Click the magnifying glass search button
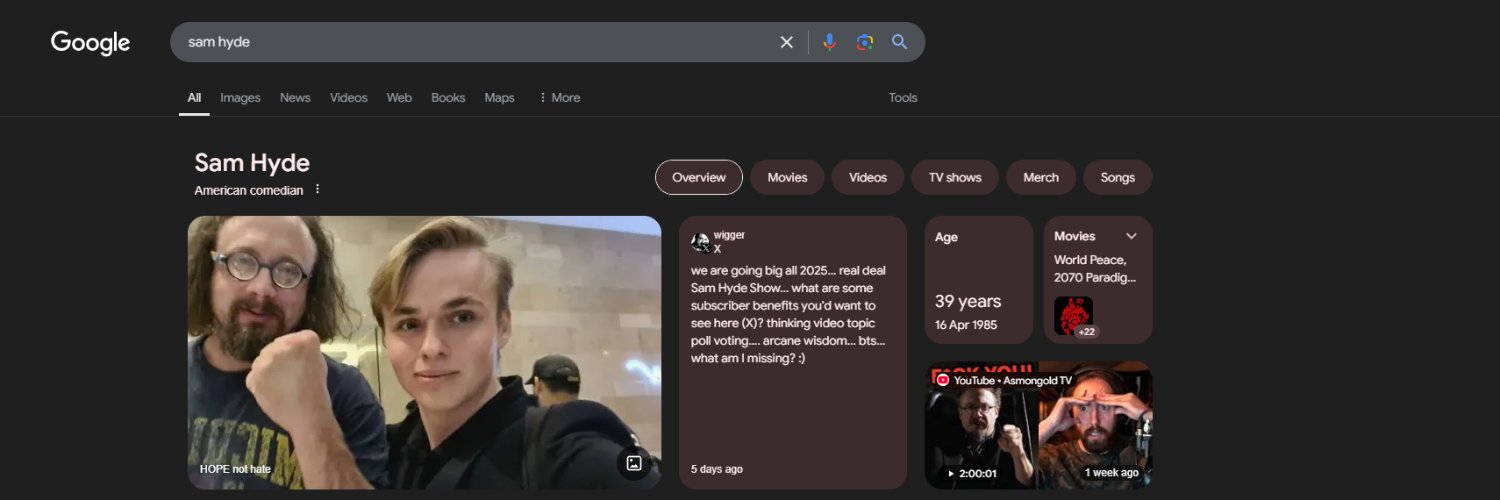Screen dimensions: 1500x500 pos(900,42)
